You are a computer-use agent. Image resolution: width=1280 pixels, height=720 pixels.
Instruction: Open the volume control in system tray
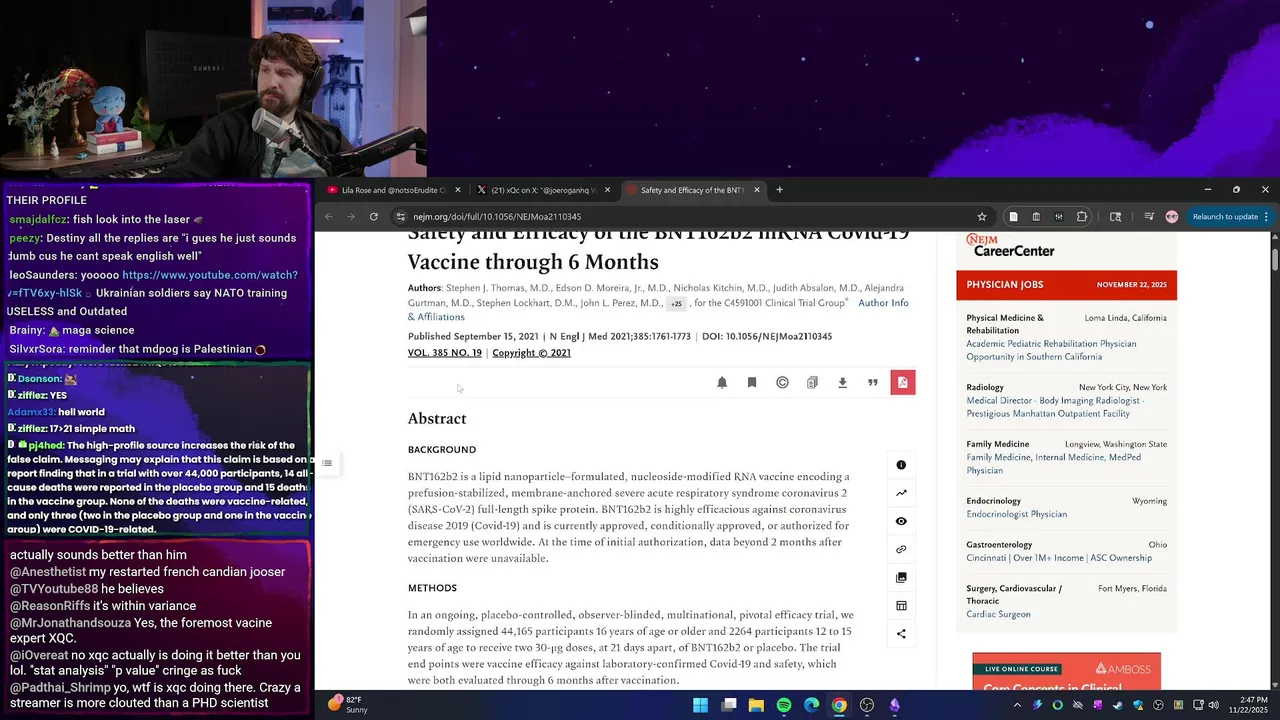[1213, 705]
